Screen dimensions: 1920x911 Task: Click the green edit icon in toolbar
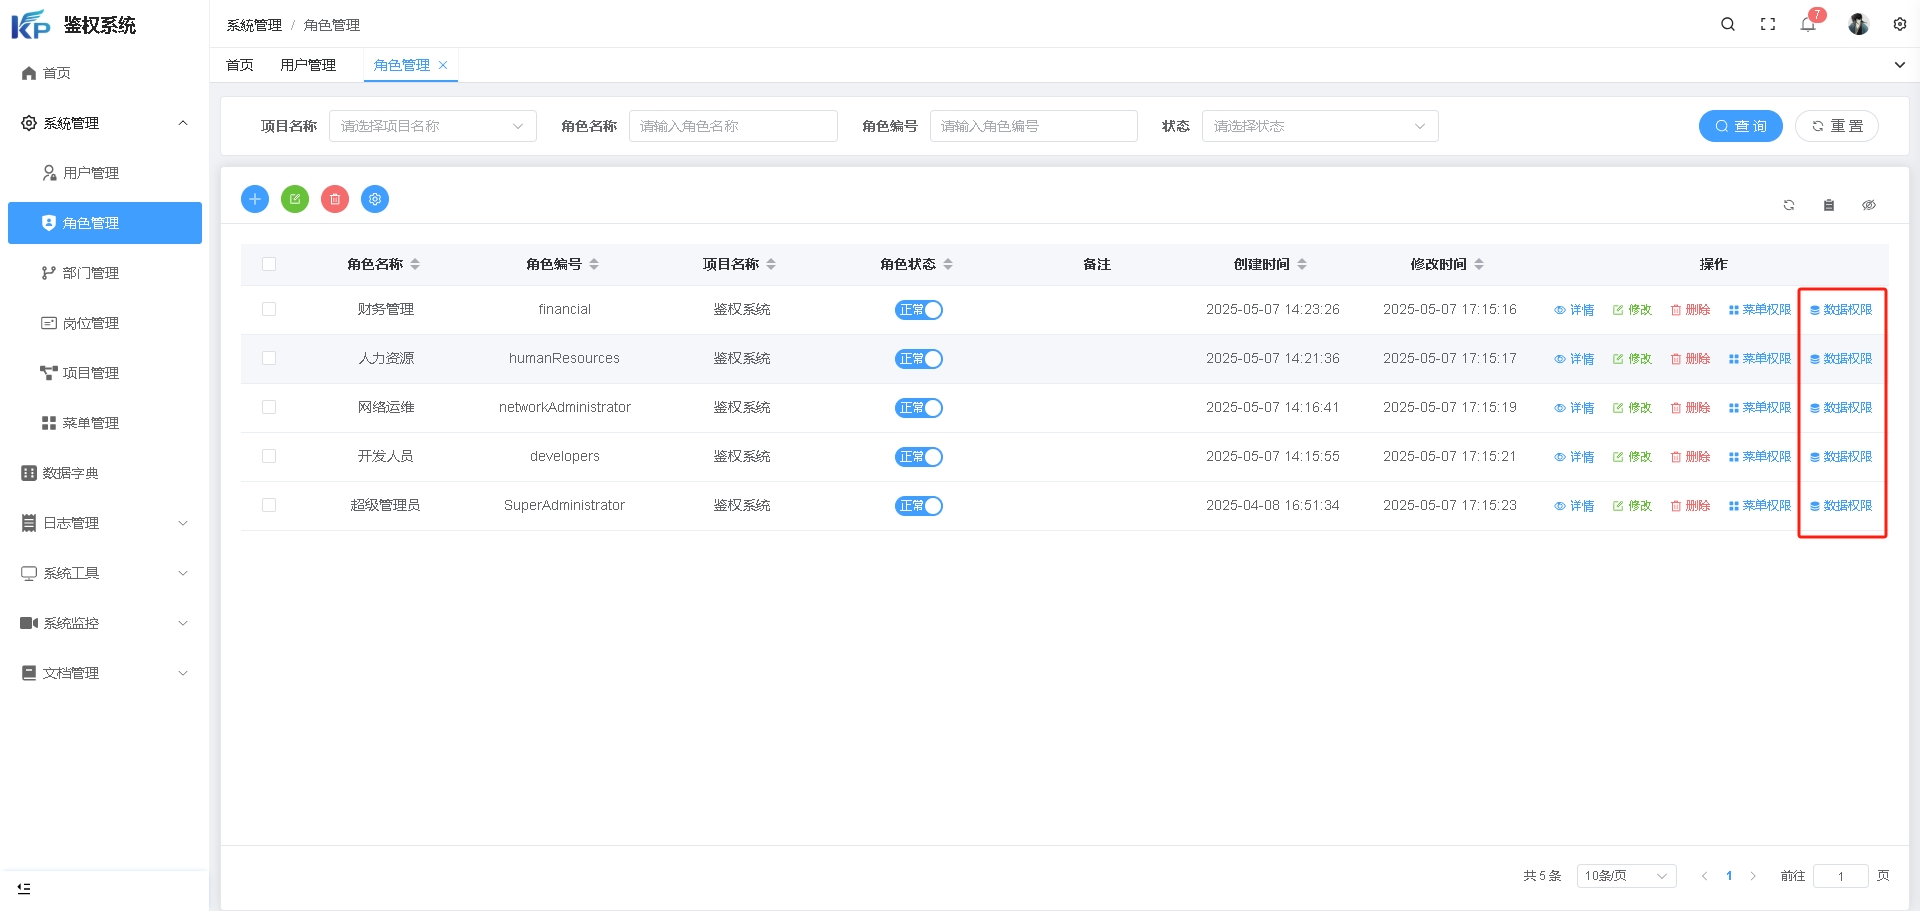[295, 199]
